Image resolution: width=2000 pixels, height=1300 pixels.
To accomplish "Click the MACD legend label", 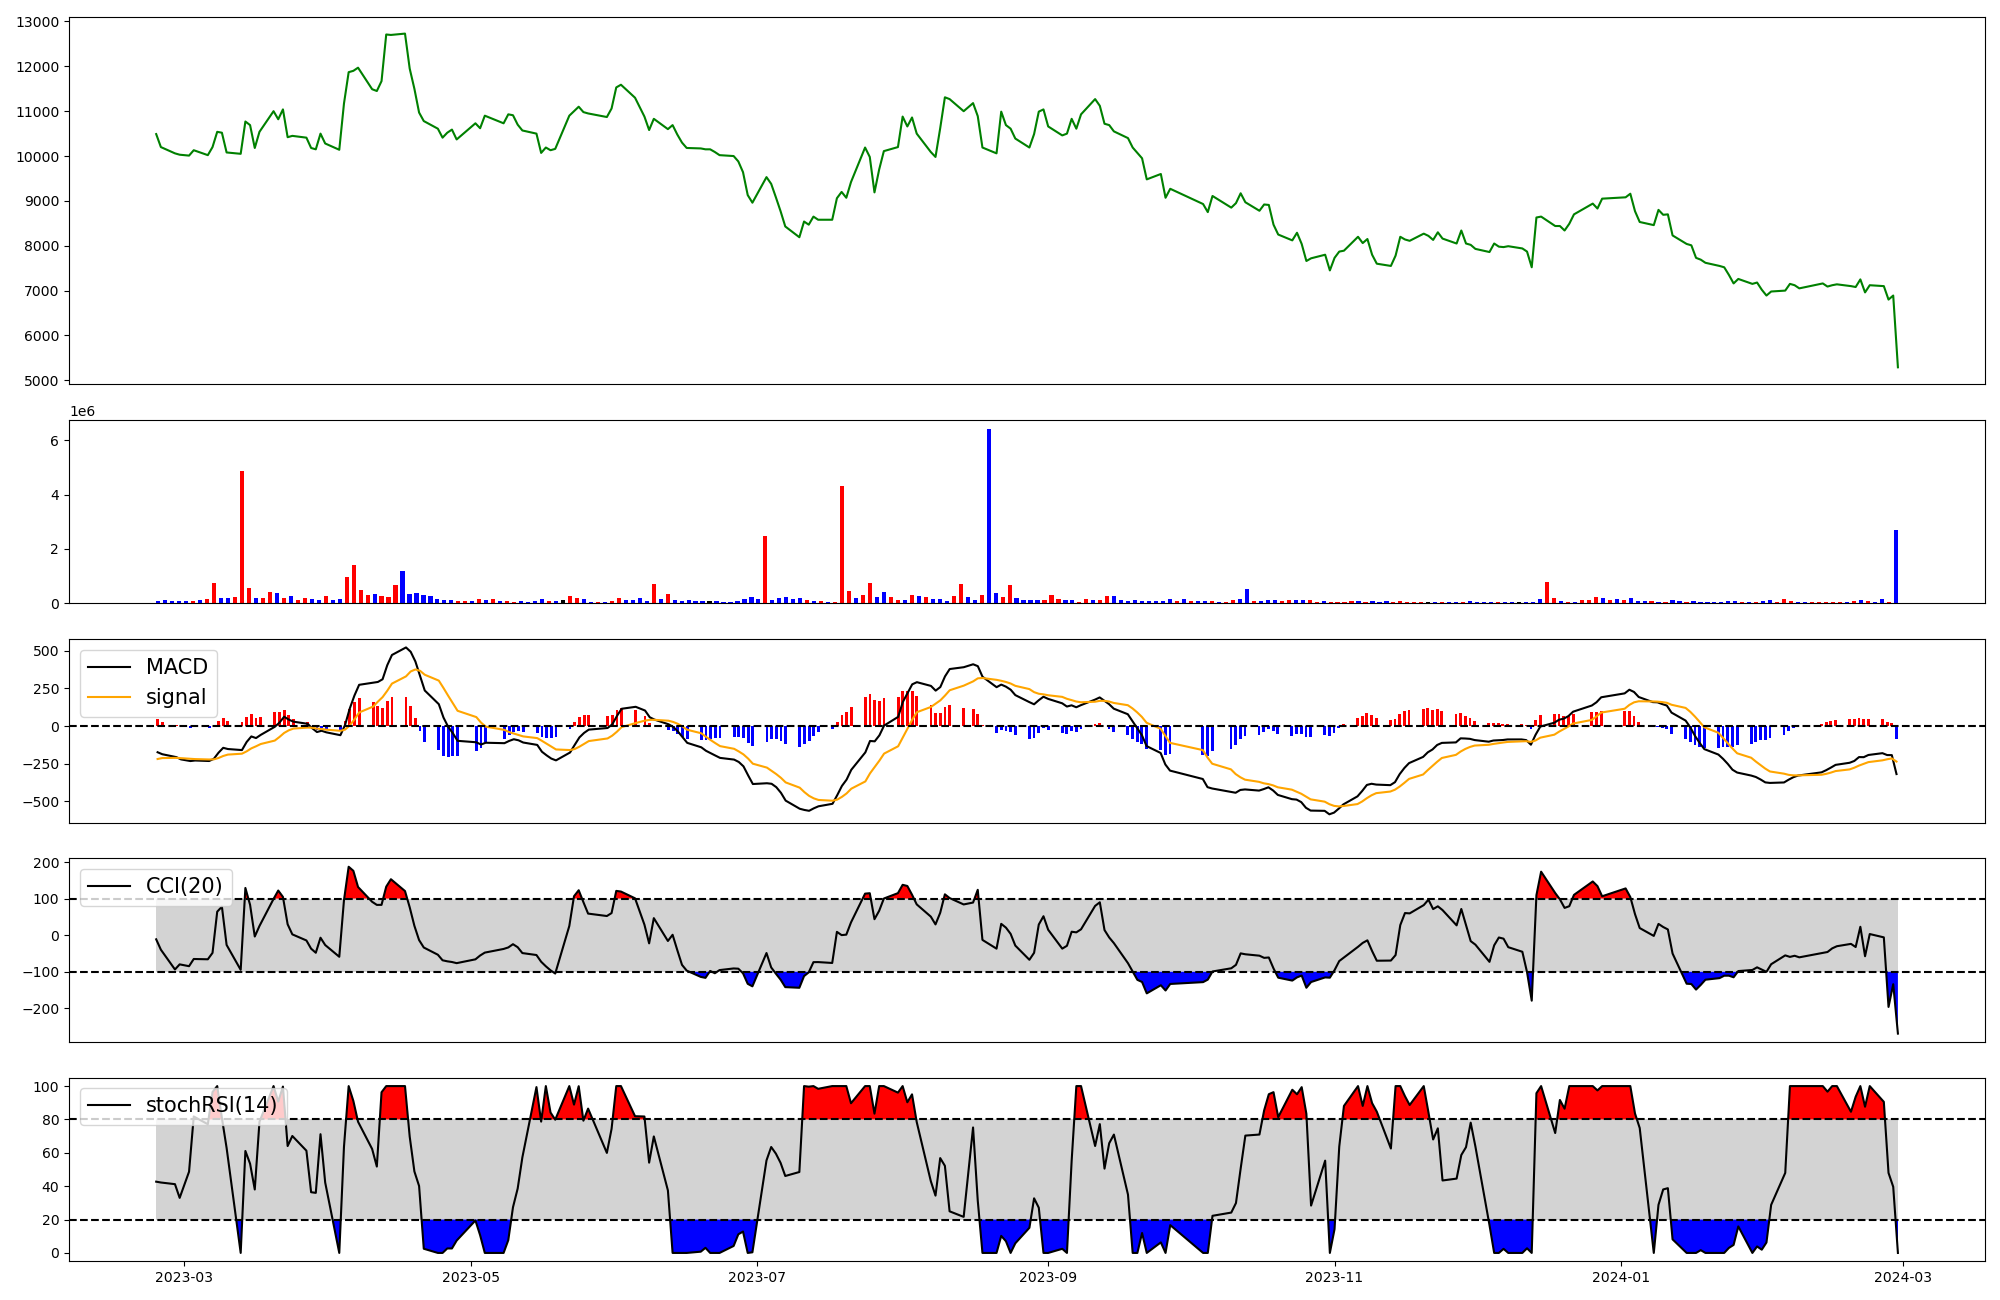I will 176,667.
